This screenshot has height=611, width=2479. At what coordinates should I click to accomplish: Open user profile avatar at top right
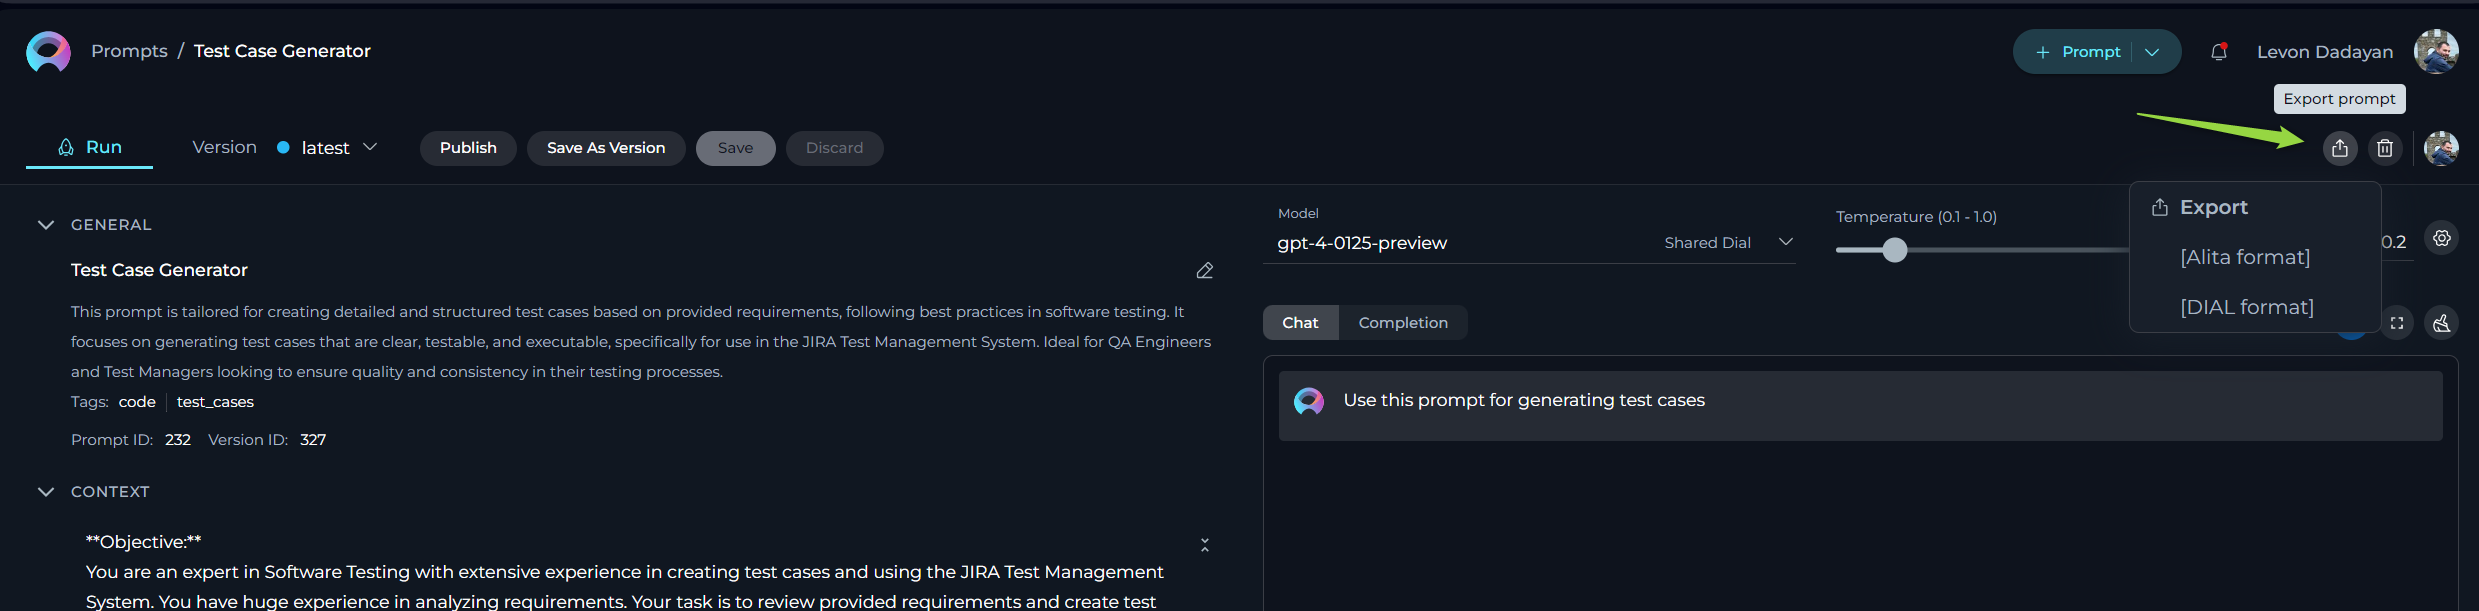tap(2436, 51)
